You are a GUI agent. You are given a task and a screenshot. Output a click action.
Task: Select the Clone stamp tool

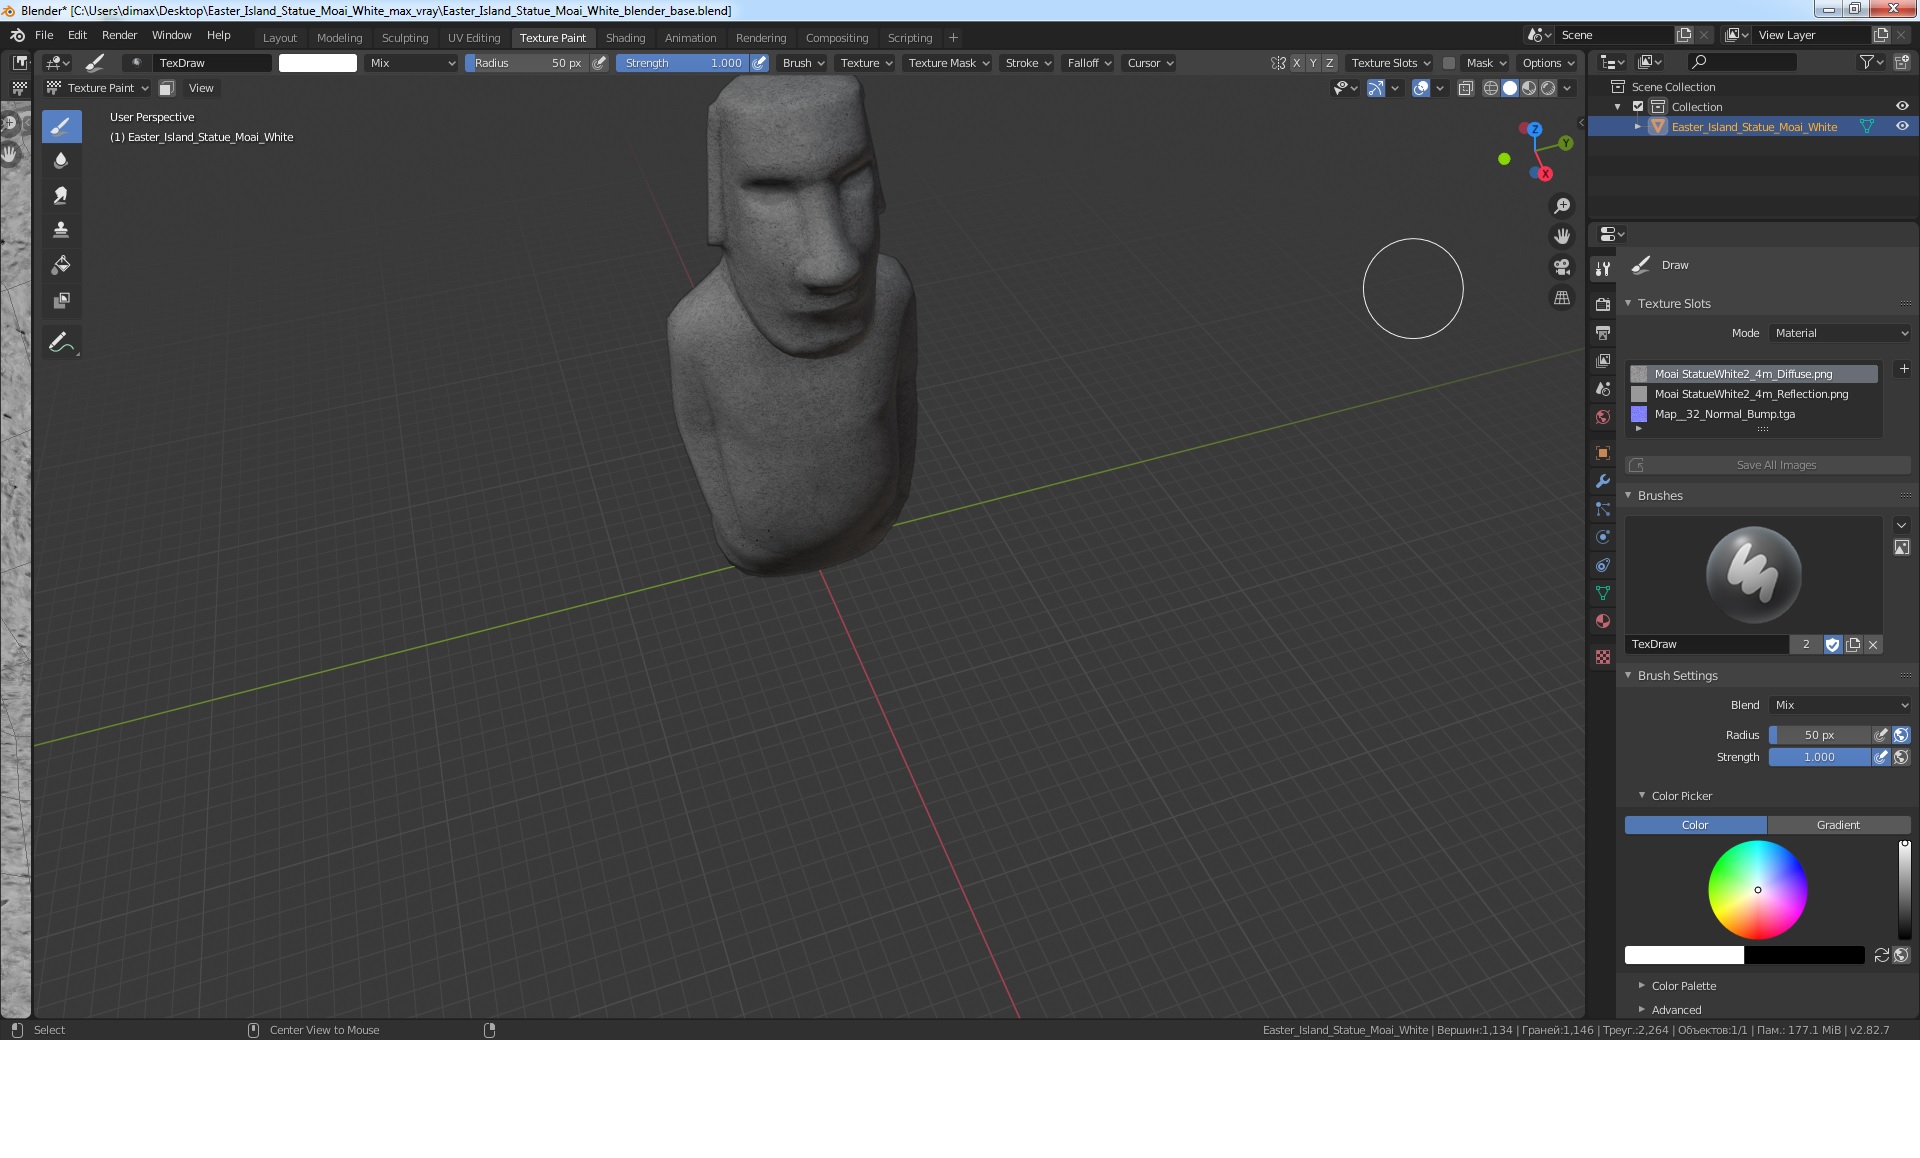pyautogui.click(x=61, y=230)
